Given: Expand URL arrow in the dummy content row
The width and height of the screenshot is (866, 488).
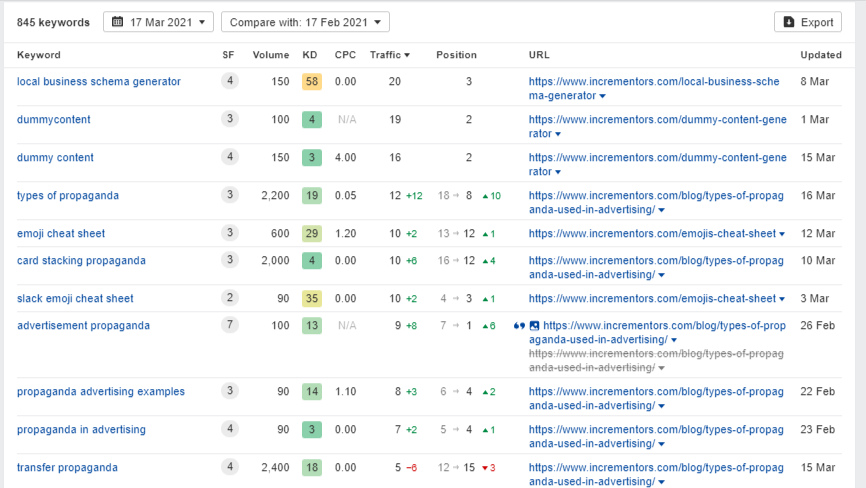Looking at the screenshot, I should [x=558, y=172].
